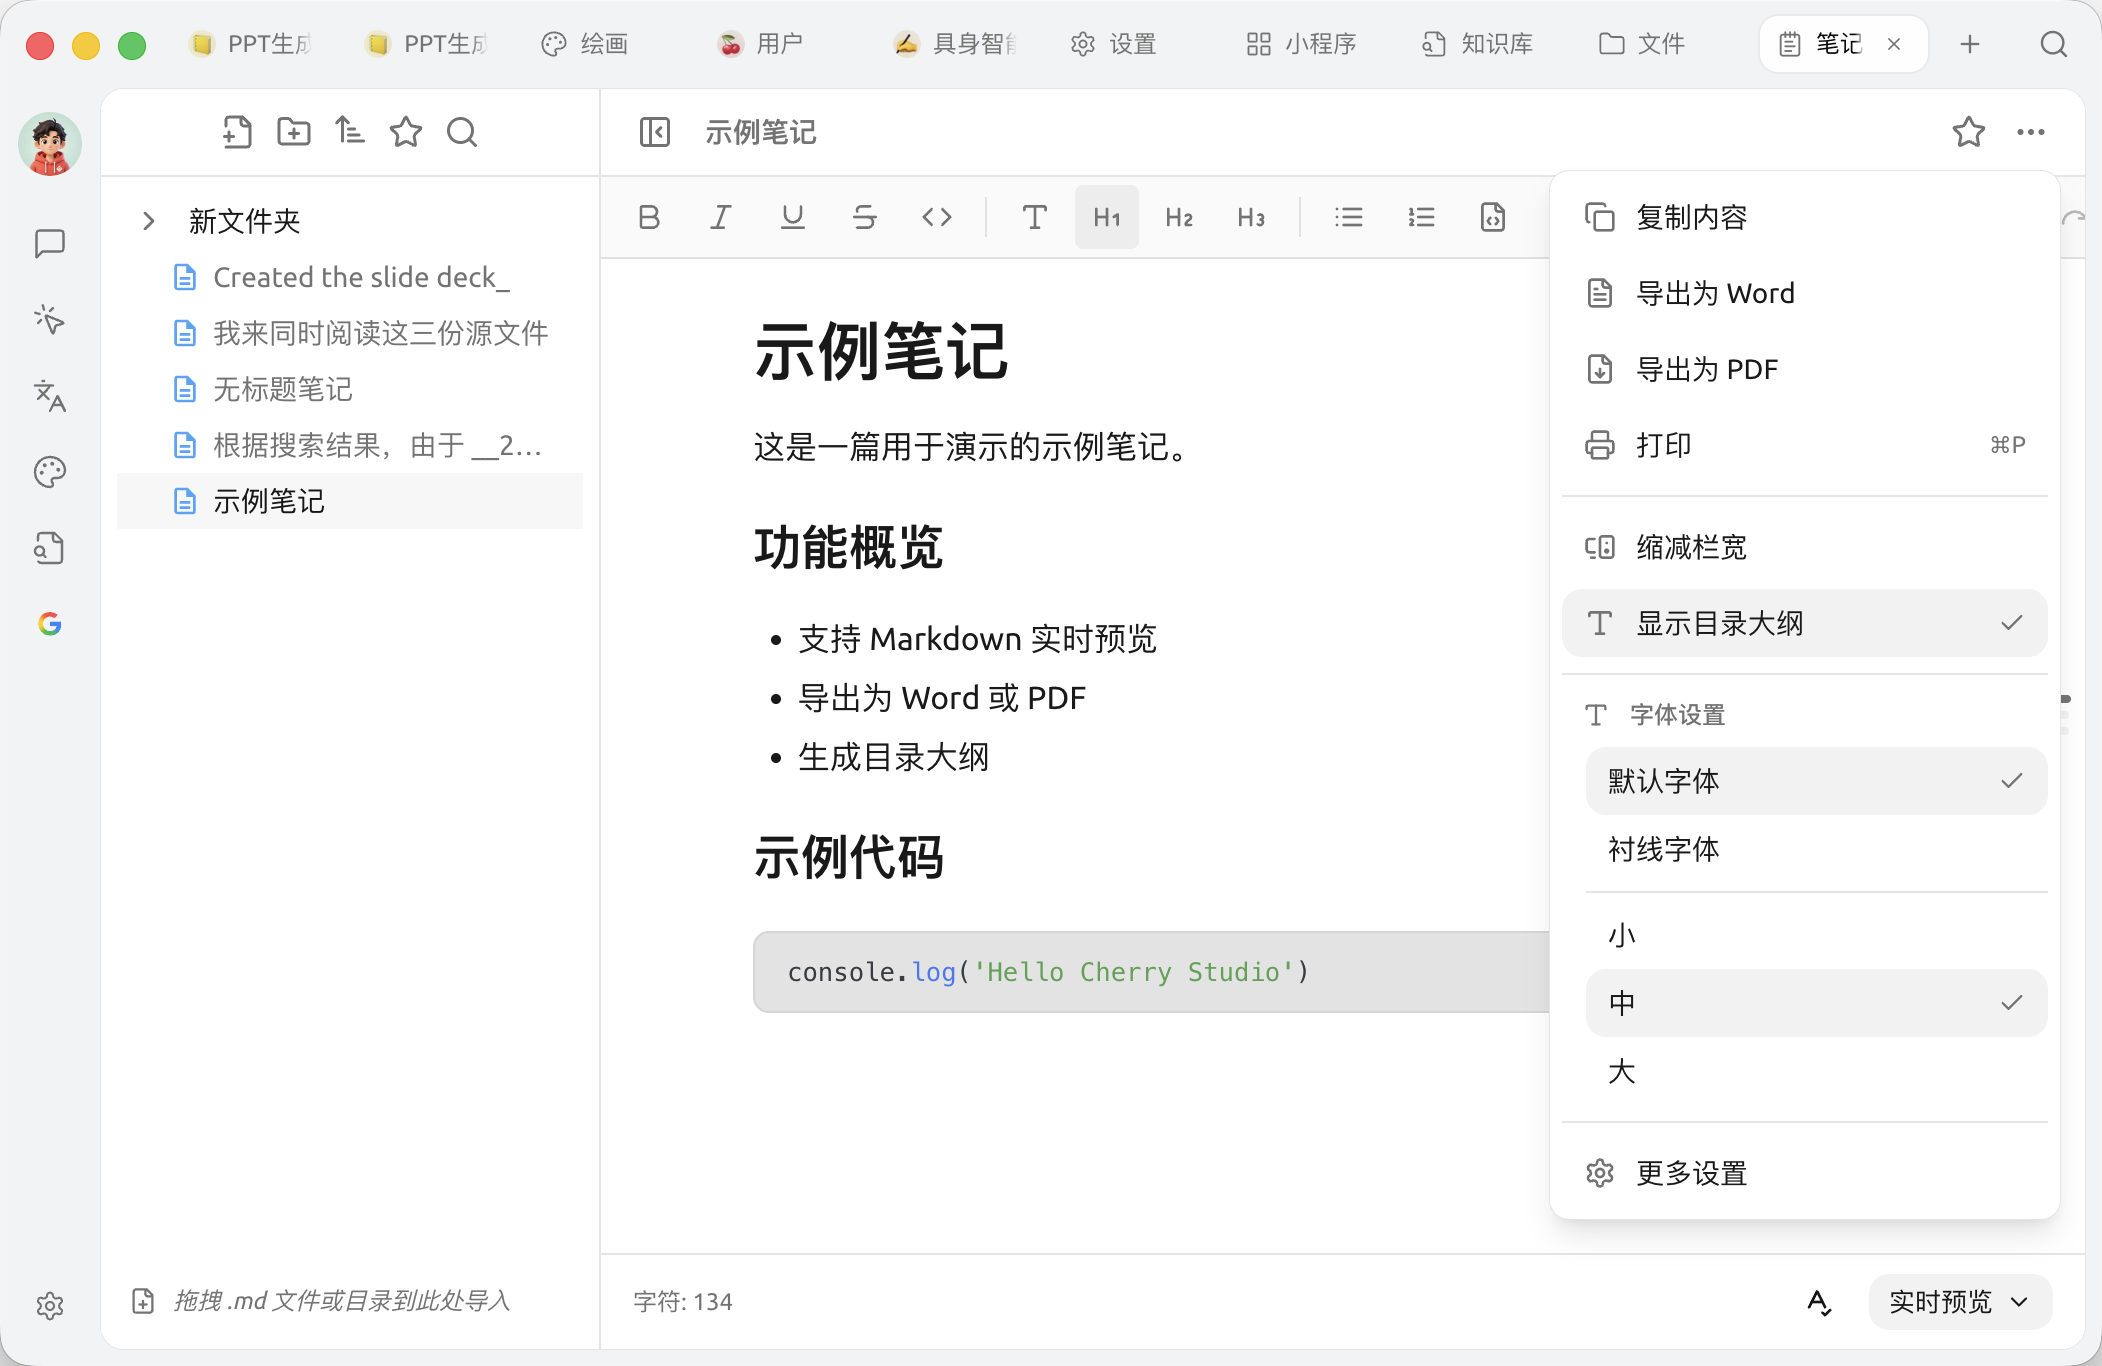Apply underline formatting
The image size is (2102, 1366).
pyautogui.click(x=793, y=217)
